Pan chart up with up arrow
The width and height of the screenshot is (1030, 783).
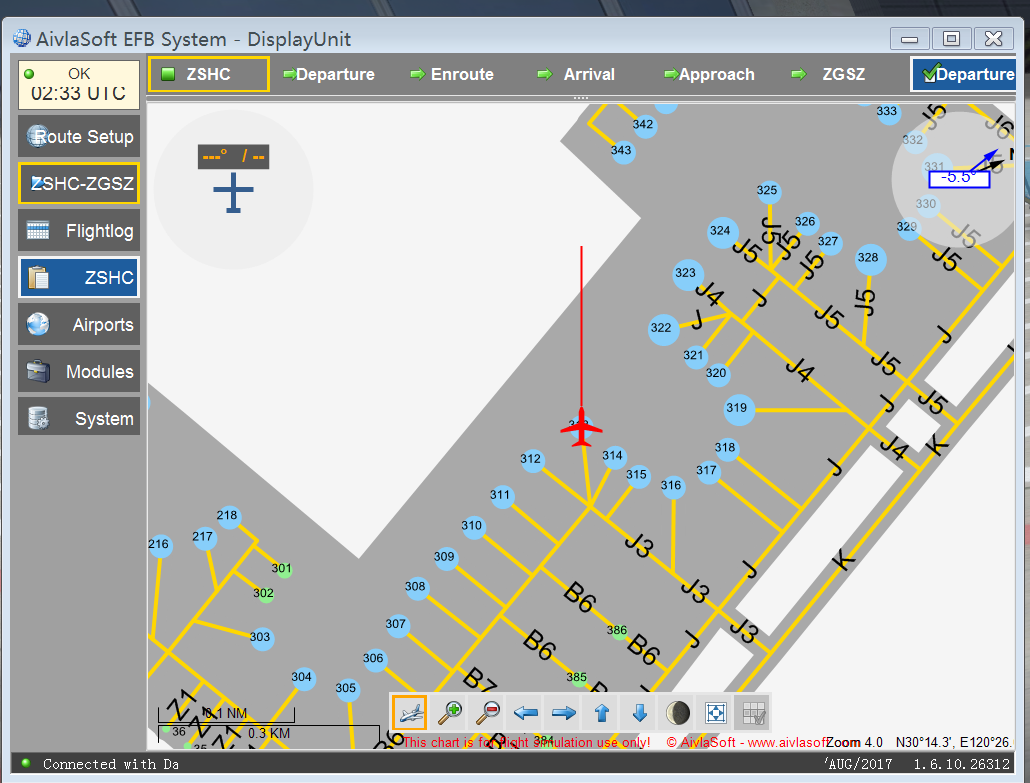pos(602,713)
